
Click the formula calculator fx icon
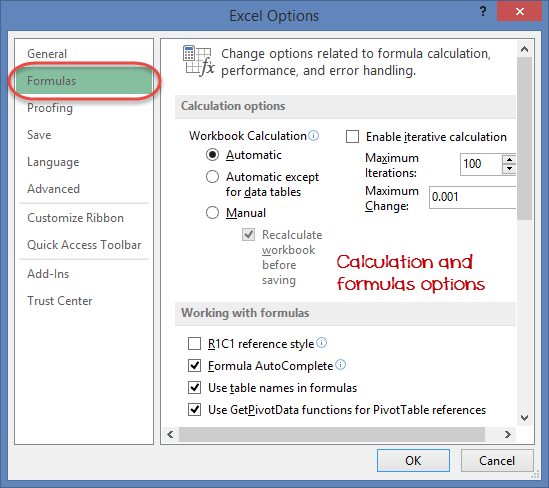click(199, 61)
